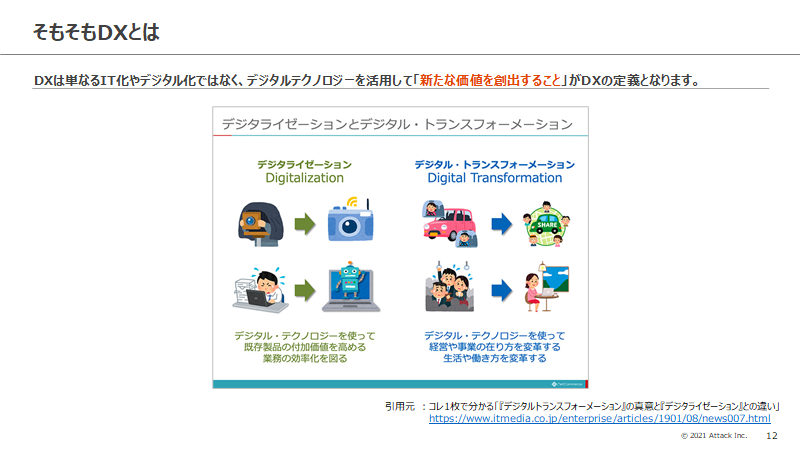
Task: Click the green 'Digitalization' heading
Action: [305, 178]
